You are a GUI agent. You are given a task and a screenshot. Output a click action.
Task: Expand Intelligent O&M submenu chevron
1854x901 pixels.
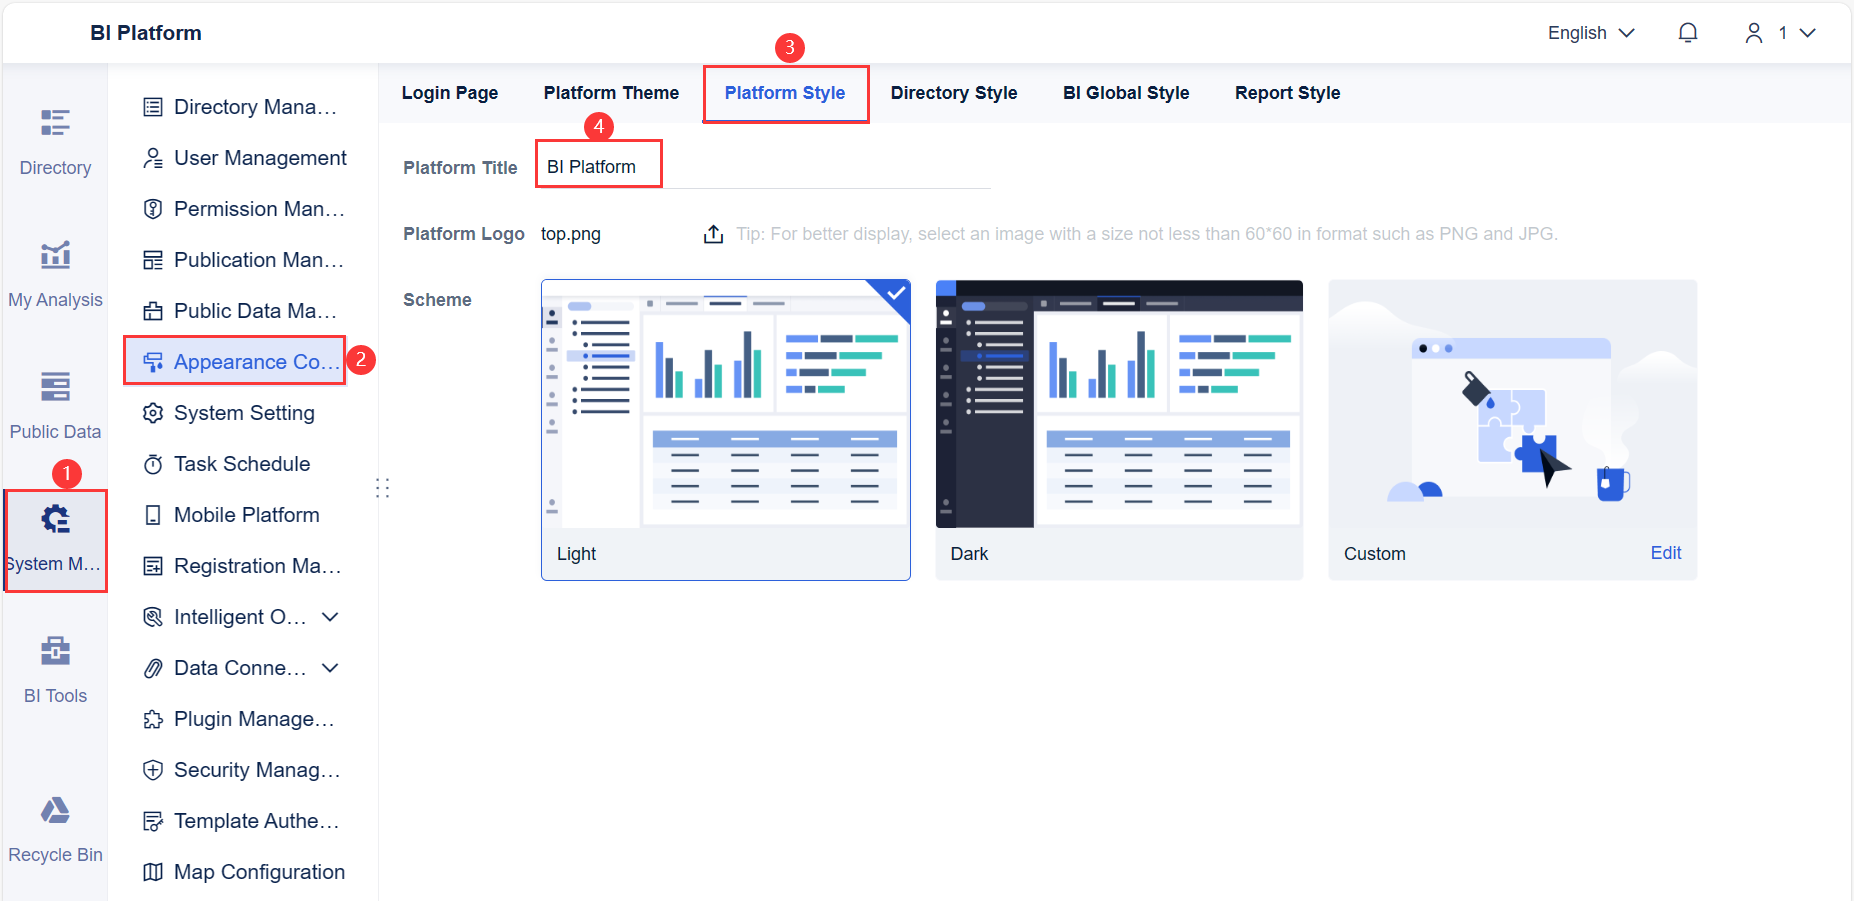point(330,617)
